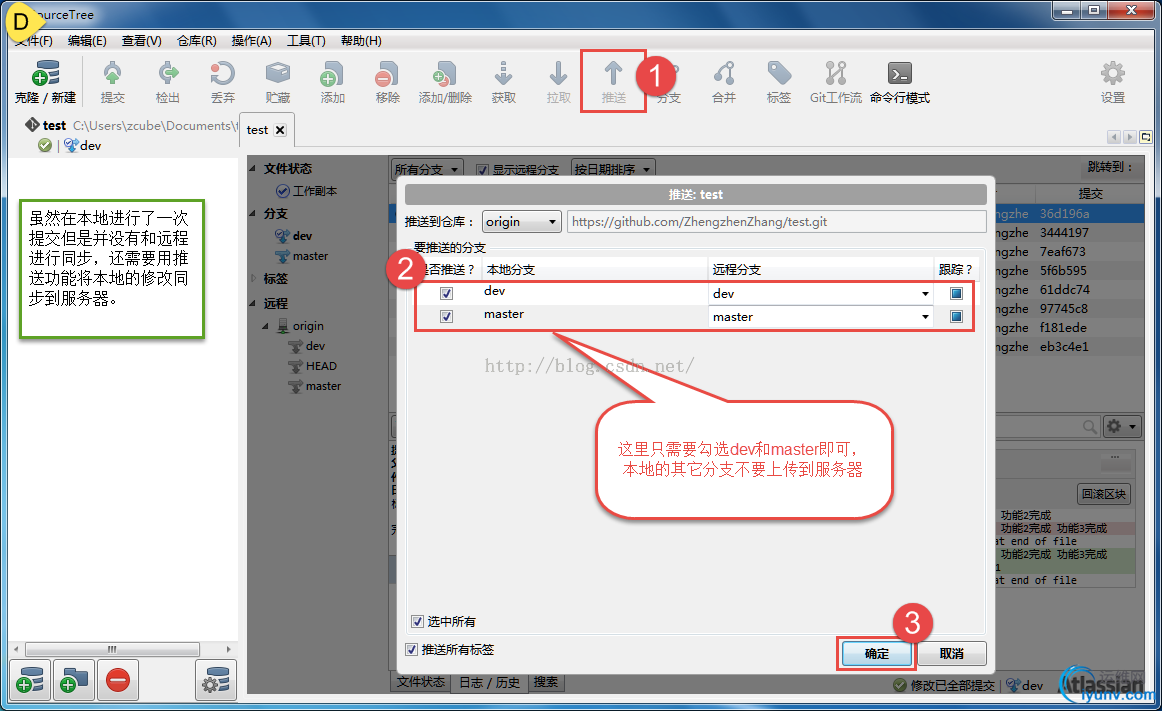
Task: Toggle the Select All (选中所有) checkbox
Action: 417,621
